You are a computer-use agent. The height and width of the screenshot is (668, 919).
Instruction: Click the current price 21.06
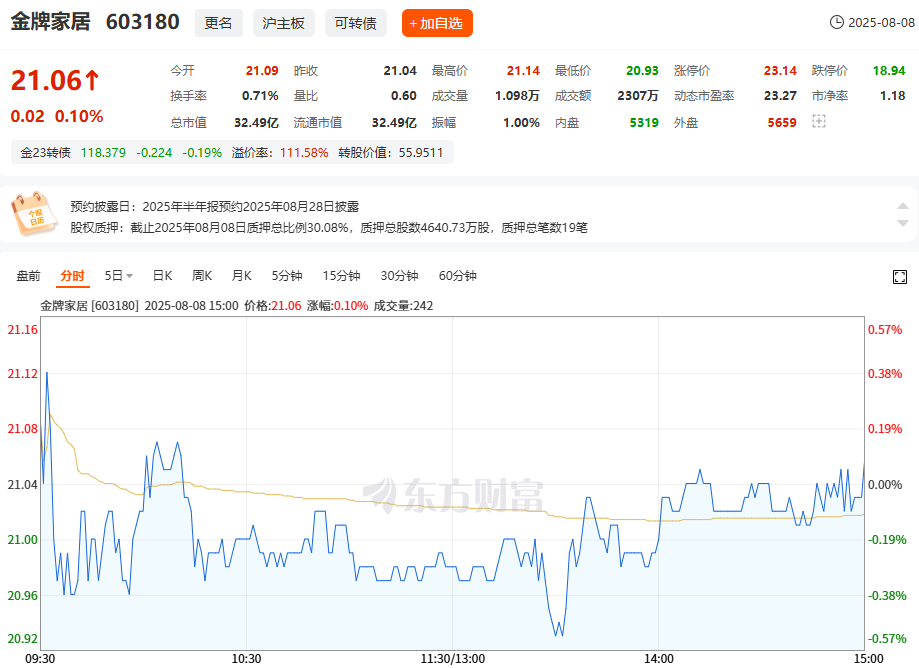pos(46,80)
